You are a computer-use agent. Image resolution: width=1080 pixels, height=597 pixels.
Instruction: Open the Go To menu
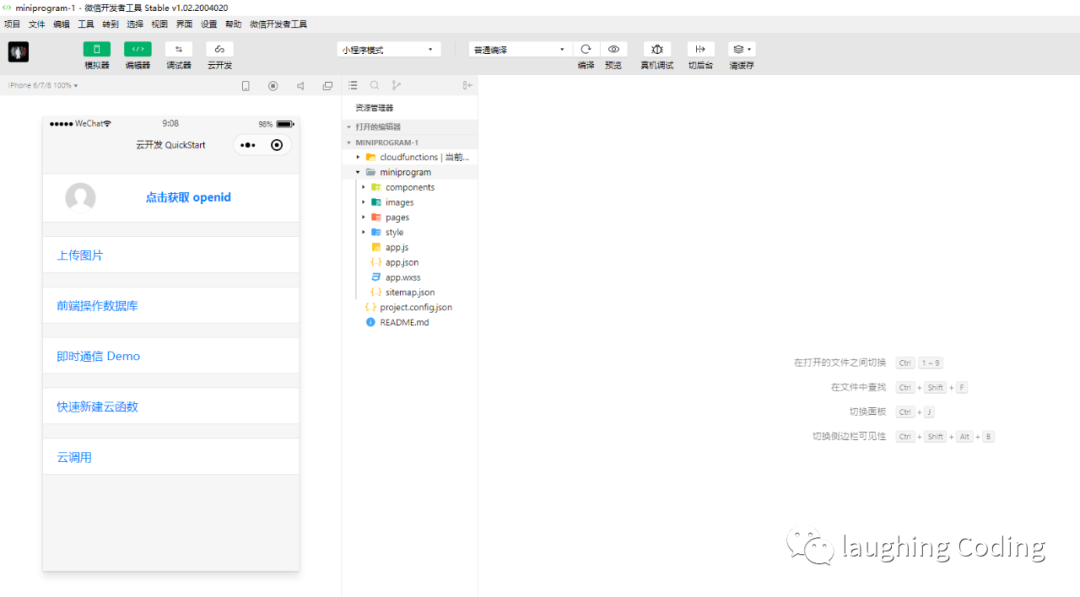[110, 24]
